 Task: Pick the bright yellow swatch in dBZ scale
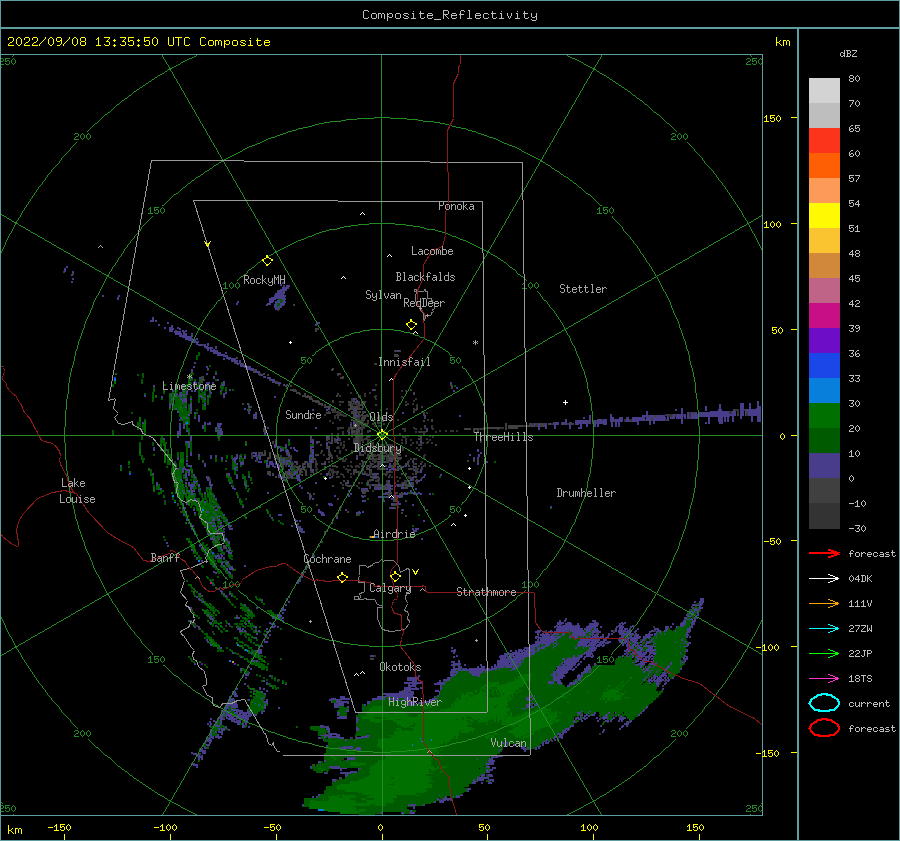(x=824, y=215)
